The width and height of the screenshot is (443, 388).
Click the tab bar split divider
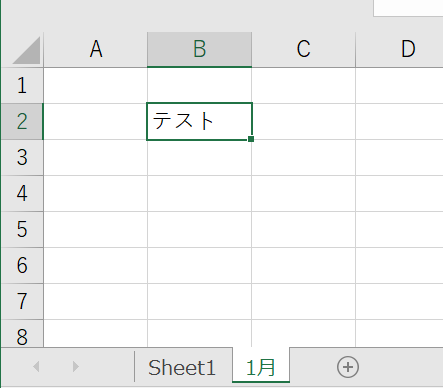(x=134, y=366)
